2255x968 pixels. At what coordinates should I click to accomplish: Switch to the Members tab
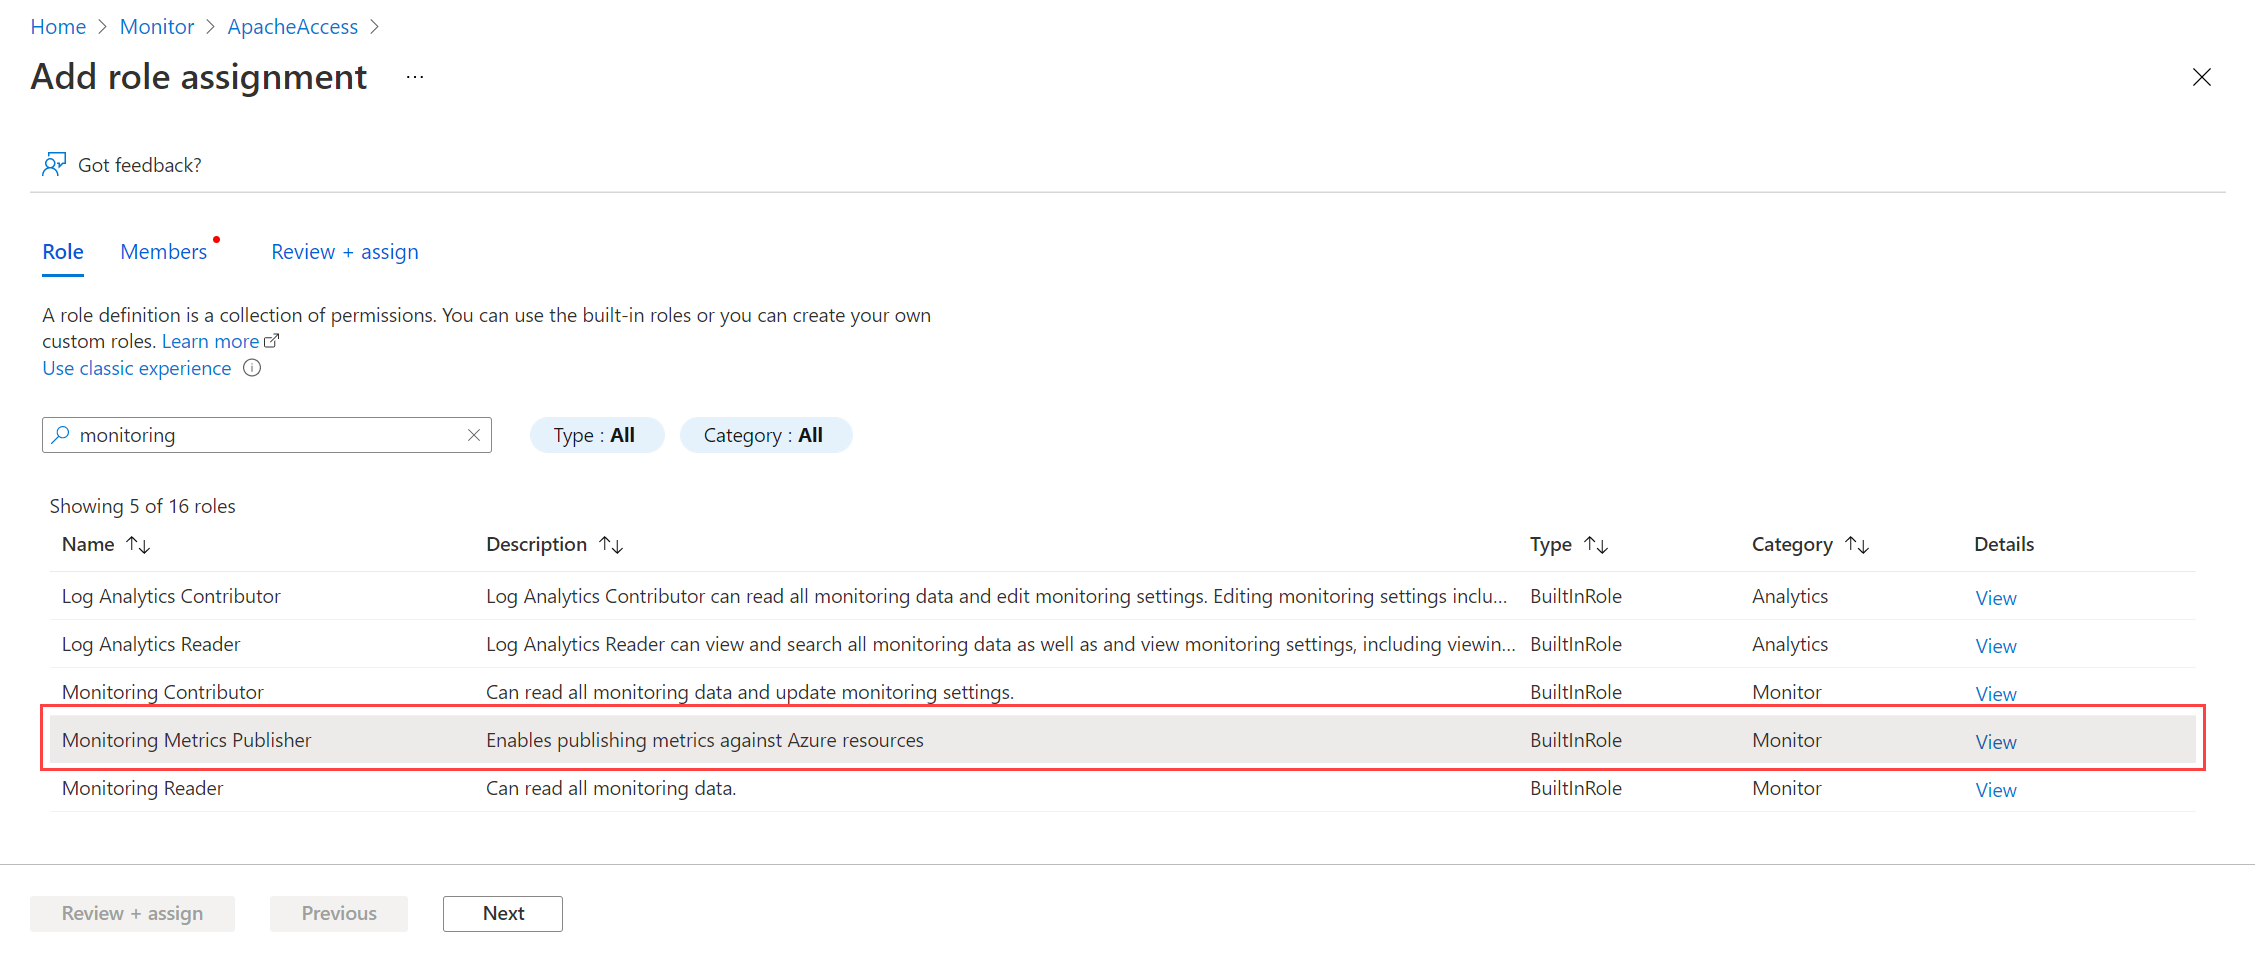tap(163, 251)
